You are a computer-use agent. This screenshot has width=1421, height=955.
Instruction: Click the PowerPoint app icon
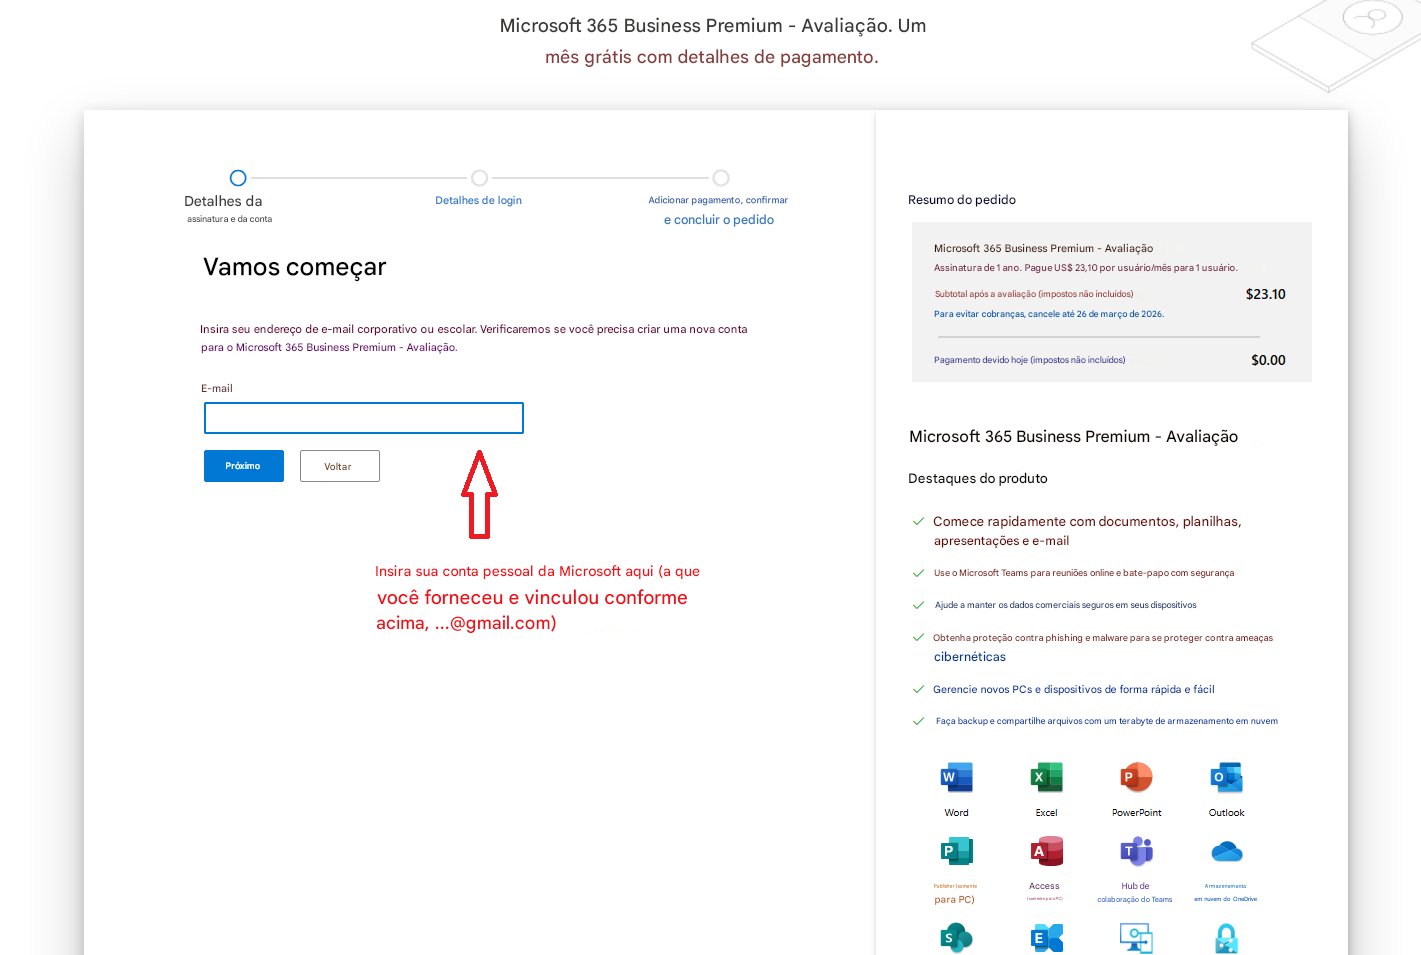click(x=1137, y=777)
